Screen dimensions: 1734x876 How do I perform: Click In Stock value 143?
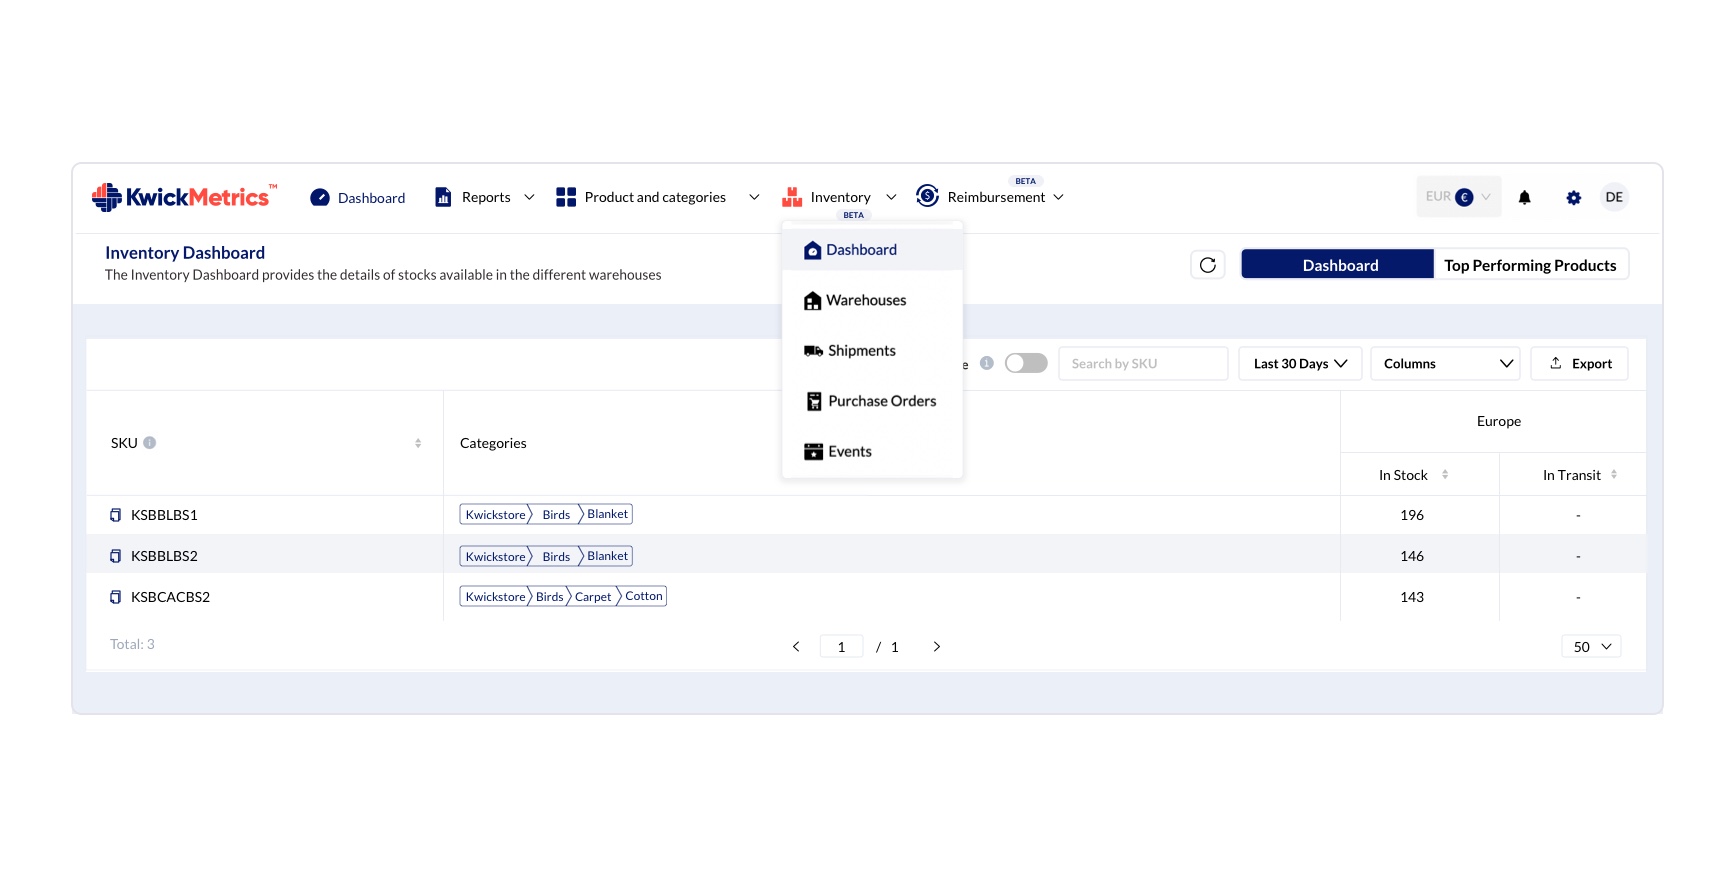pos(1412,597)
